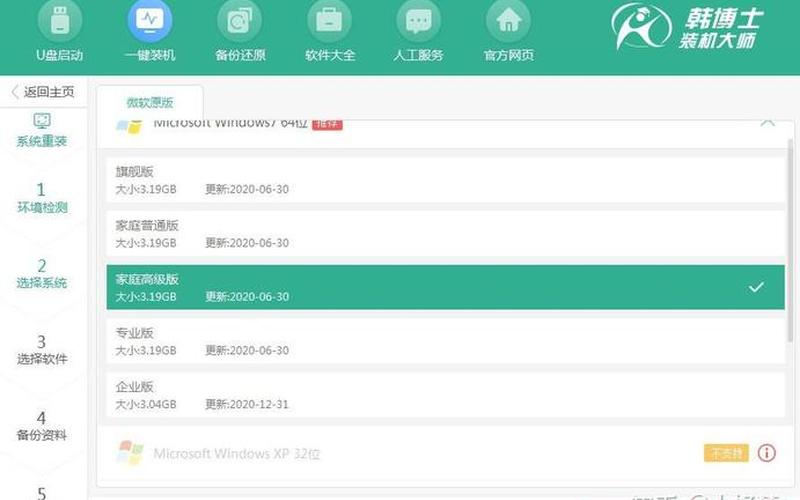This screenshot has height=500, width=800.
Task: Select the 一键装机 monitor icon
Action: click(150, 21)
